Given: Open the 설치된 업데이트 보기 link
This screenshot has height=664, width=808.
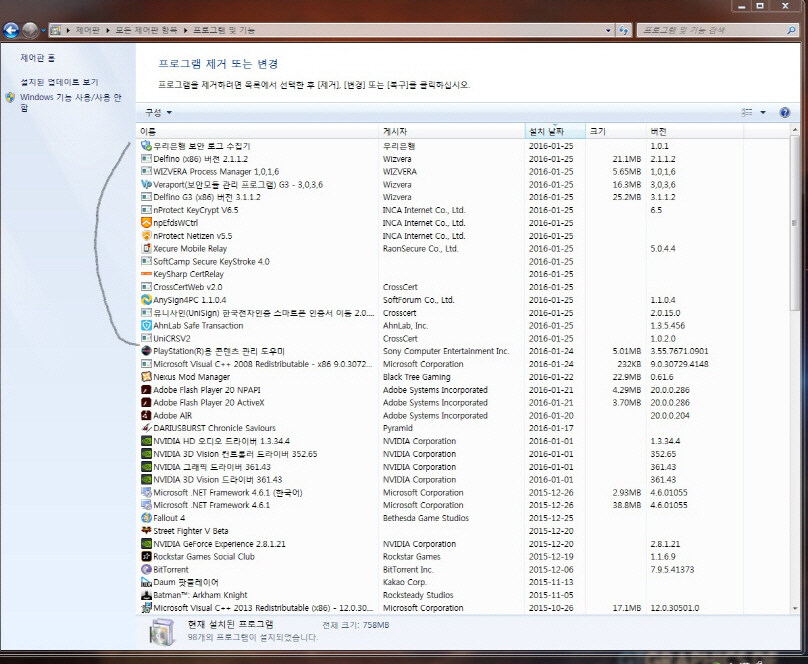Looking at the screenshot, I should [59, 82].
